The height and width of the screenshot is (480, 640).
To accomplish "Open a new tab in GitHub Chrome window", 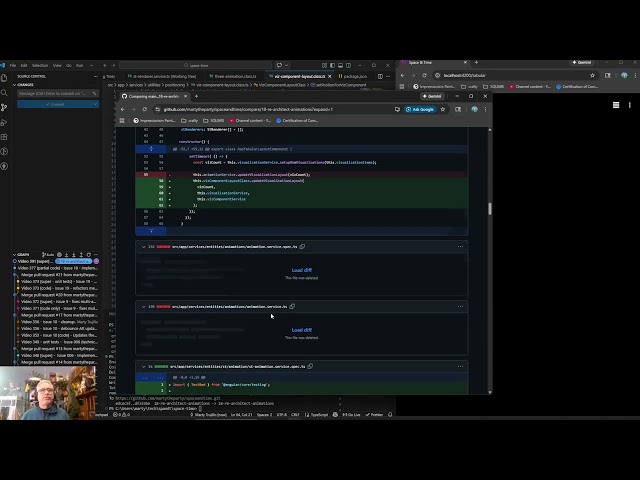I will coord(196,96).
